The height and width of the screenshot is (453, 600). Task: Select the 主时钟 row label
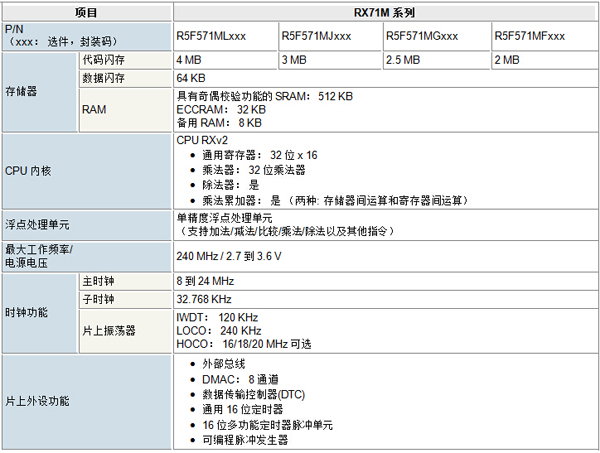pos(98,282)
